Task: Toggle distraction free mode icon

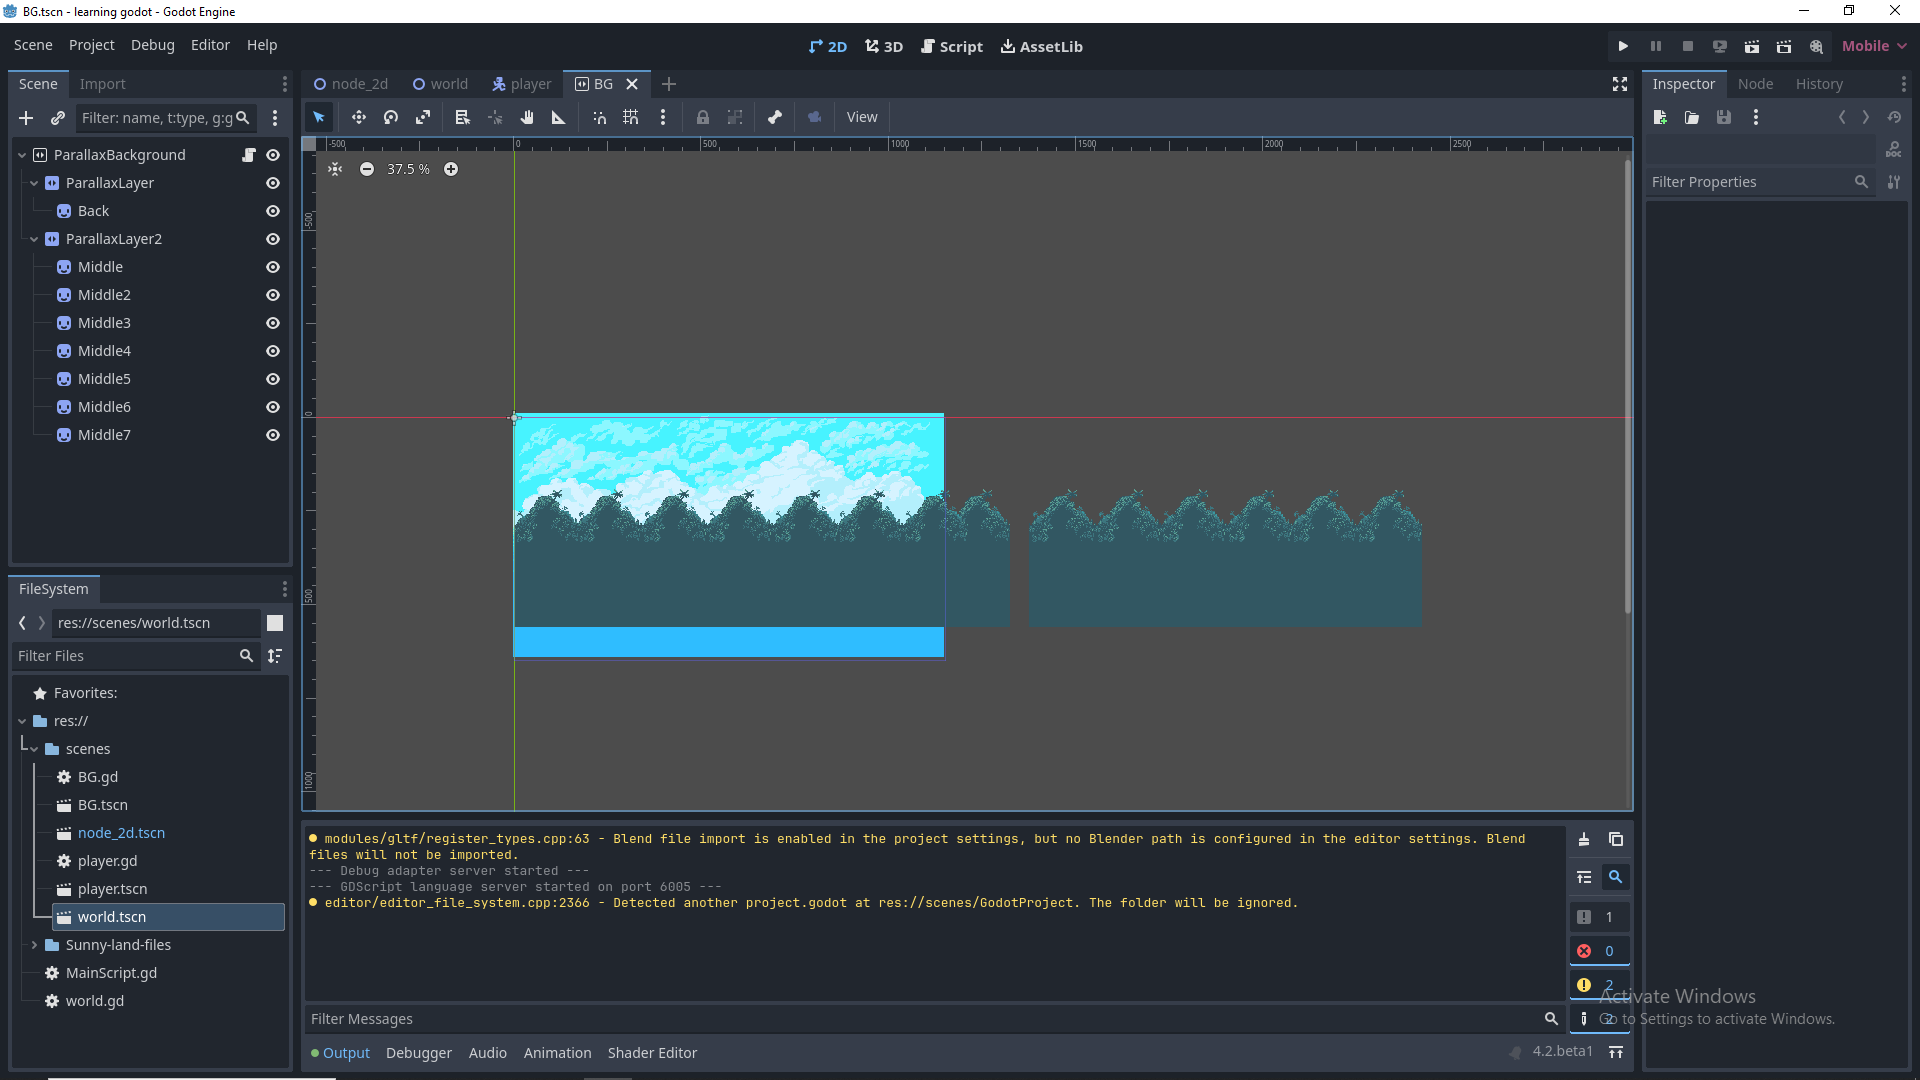Action: pyautogui.click(x=1620, y=84)
